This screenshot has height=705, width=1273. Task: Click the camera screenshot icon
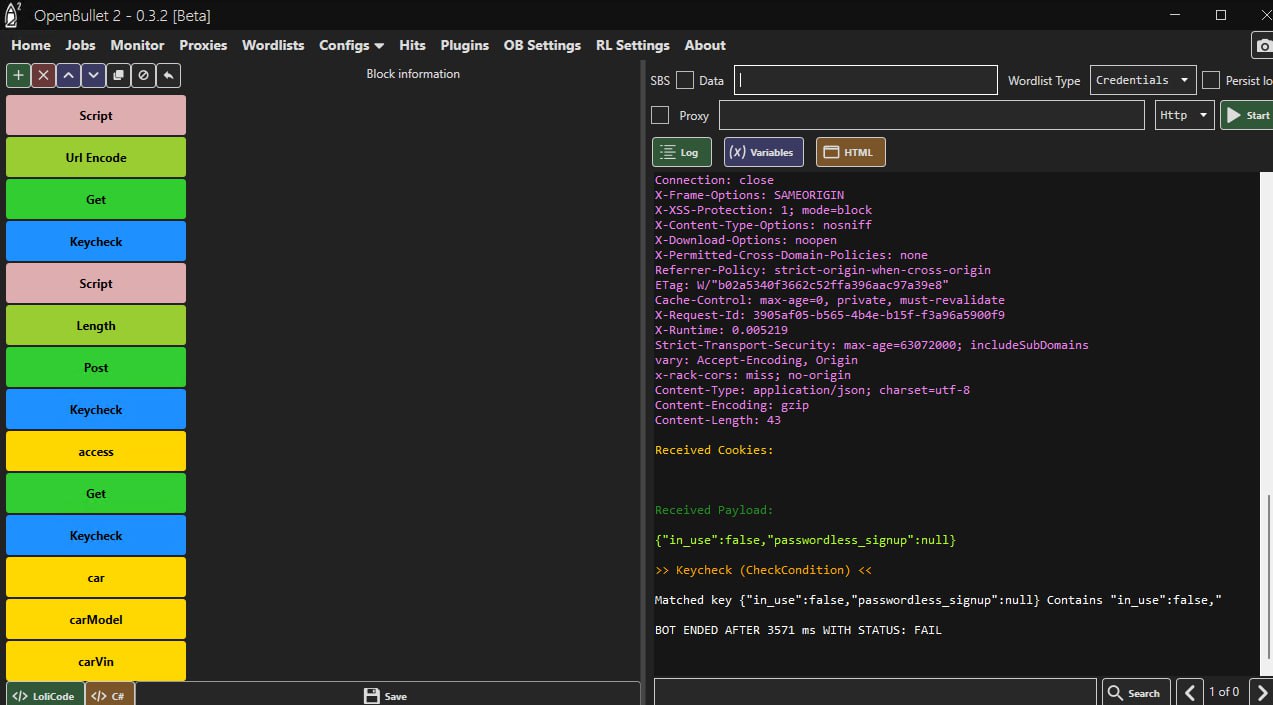click(1263, 45)
